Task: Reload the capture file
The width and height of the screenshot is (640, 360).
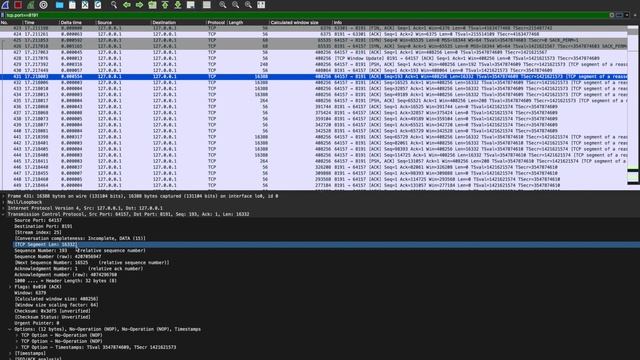Action: click(98, 5)
